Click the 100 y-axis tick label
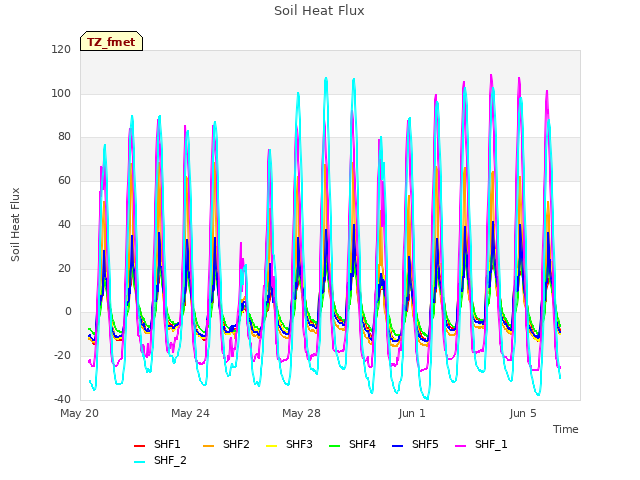The image size is (640, 480). (61, 93)
